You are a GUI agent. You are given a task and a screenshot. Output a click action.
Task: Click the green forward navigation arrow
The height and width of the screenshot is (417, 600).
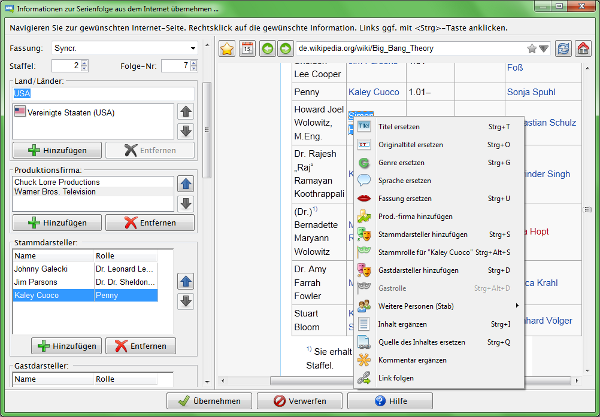(x=285, y=48)
